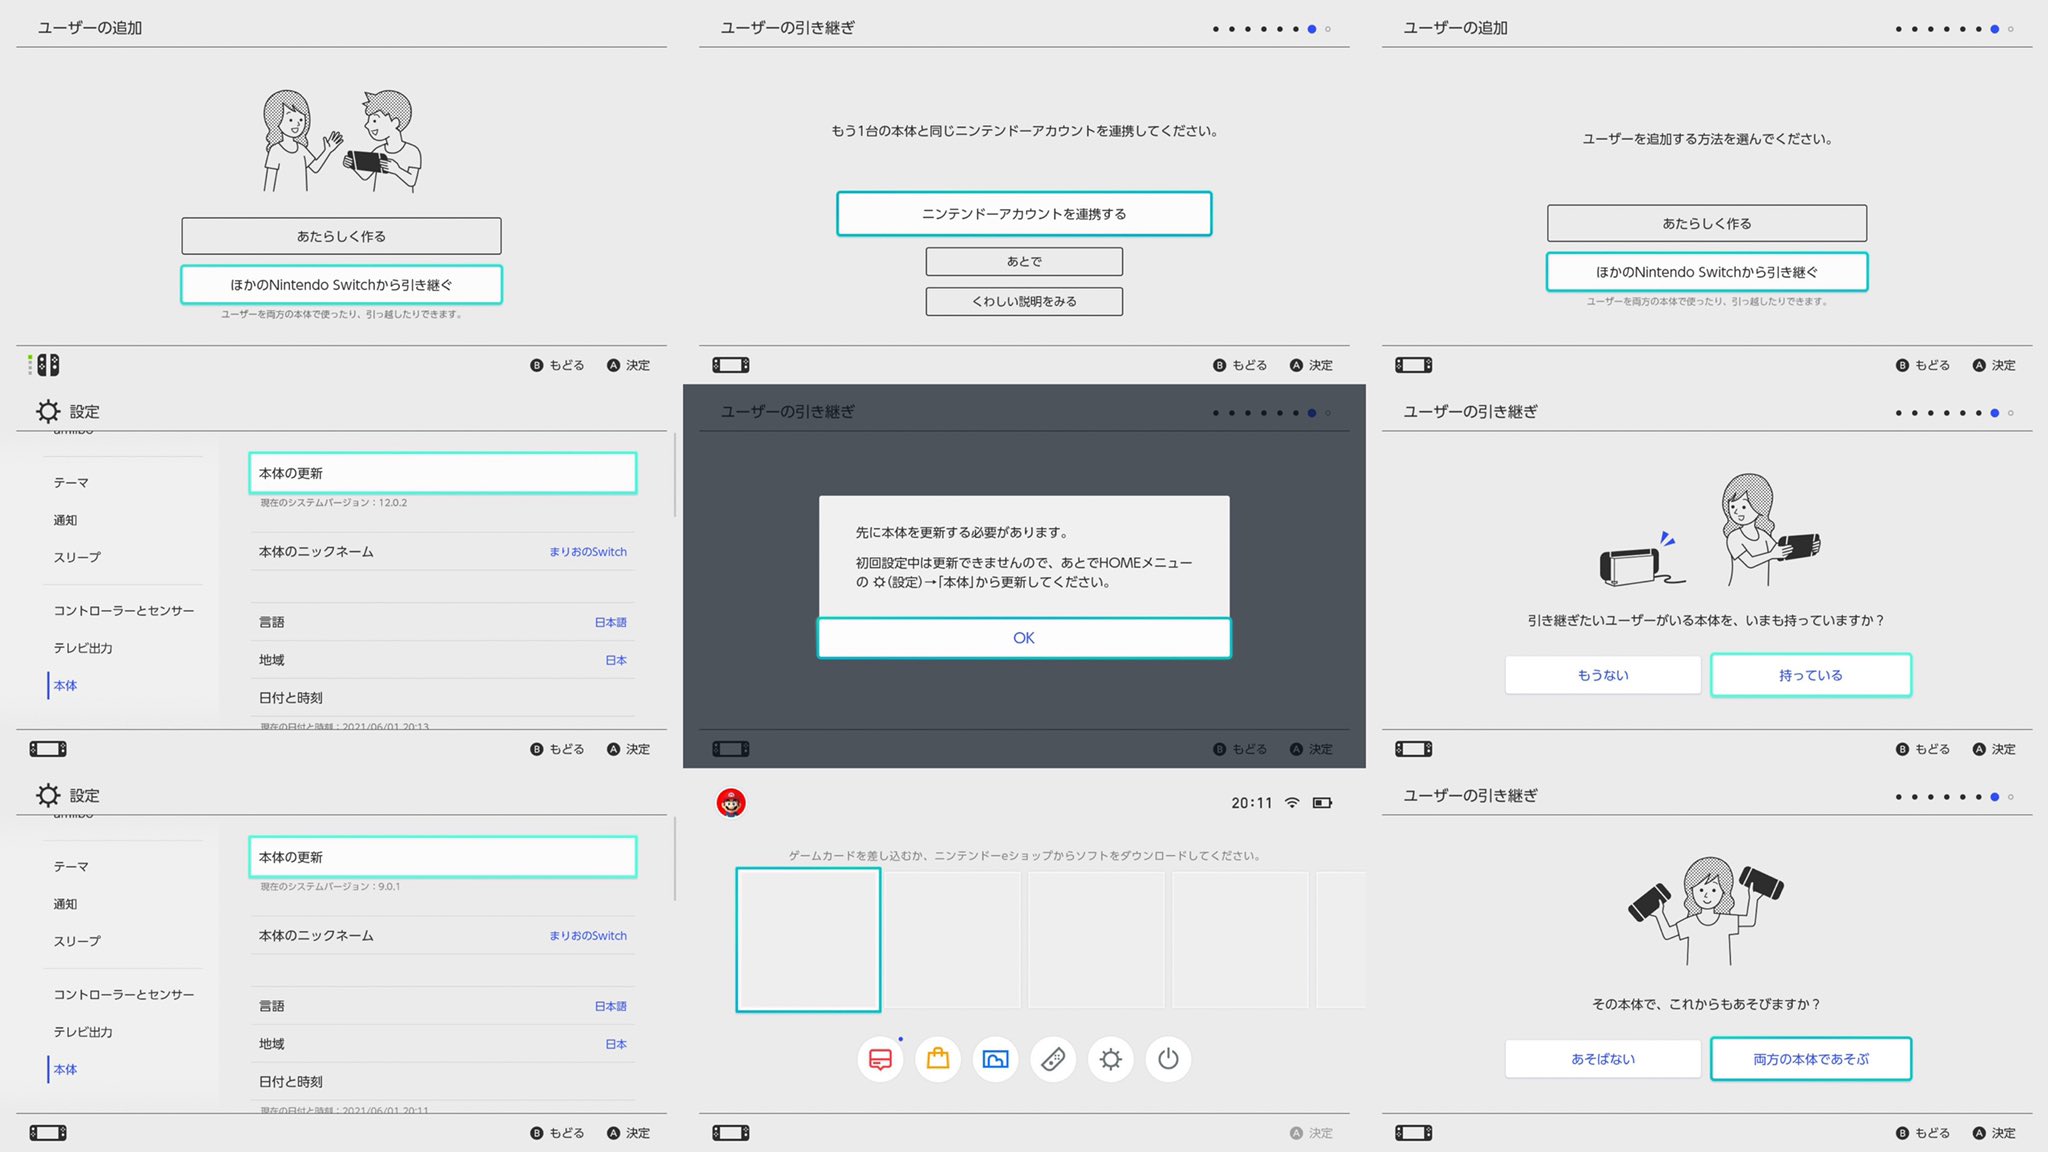Image resolution: width=2048 pixels, height=1152 pixels.
Task: Open 通知 in version 12.0.2 settings sidebar
Action: 65,520
